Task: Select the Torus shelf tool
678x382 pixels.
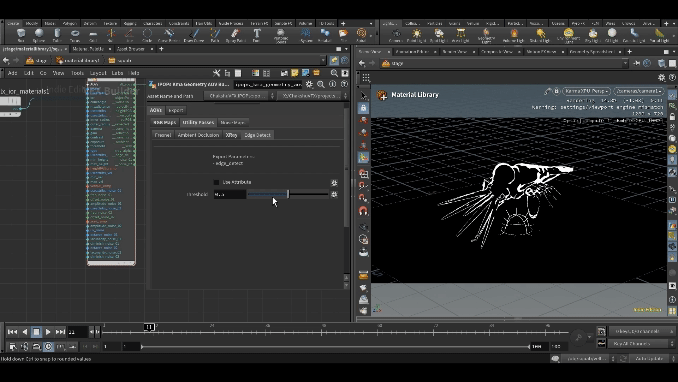Action: 75,35
